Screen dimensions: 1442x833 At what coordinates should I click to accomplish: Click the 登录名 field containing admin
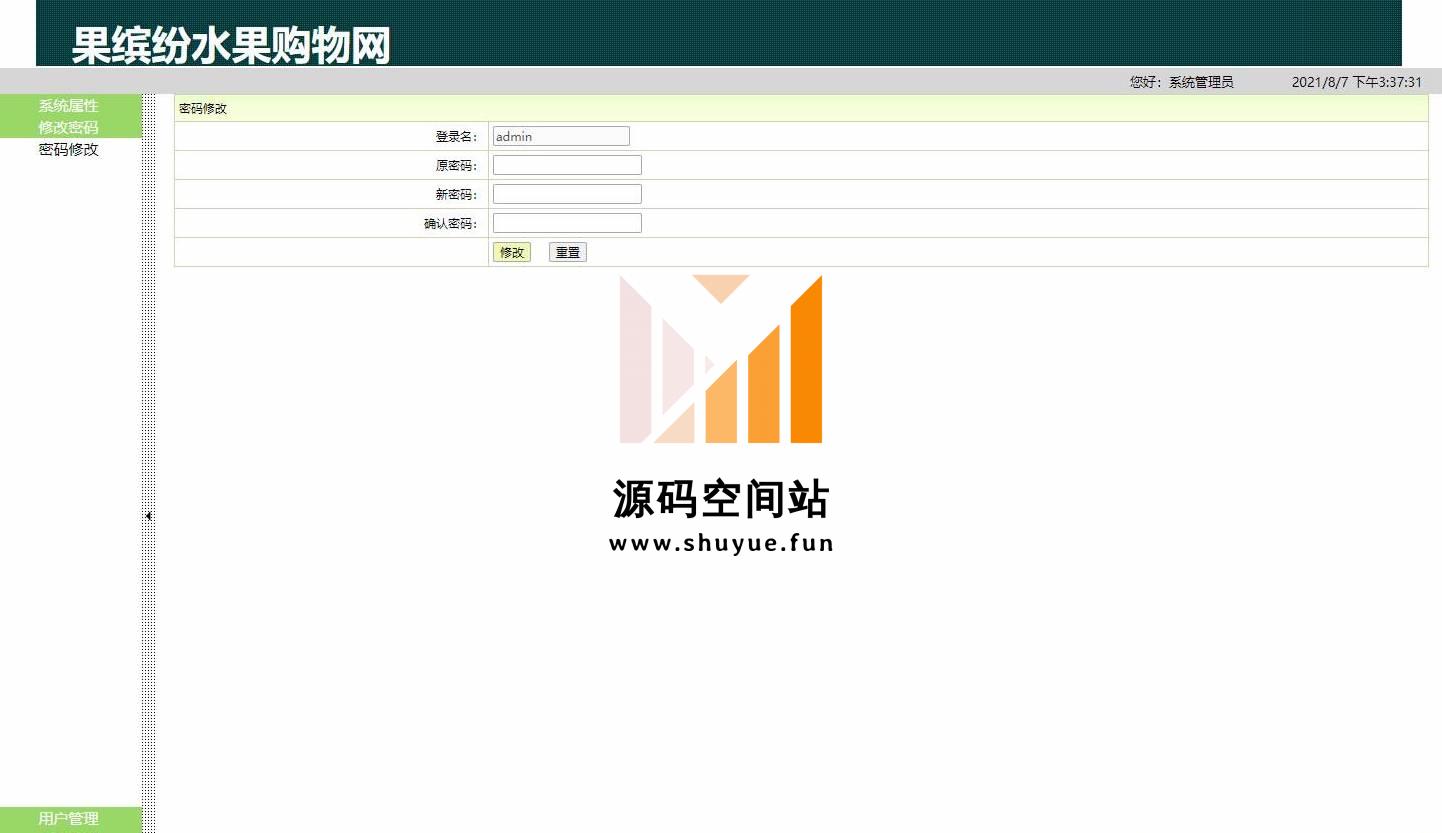click(x=561, y=136)
